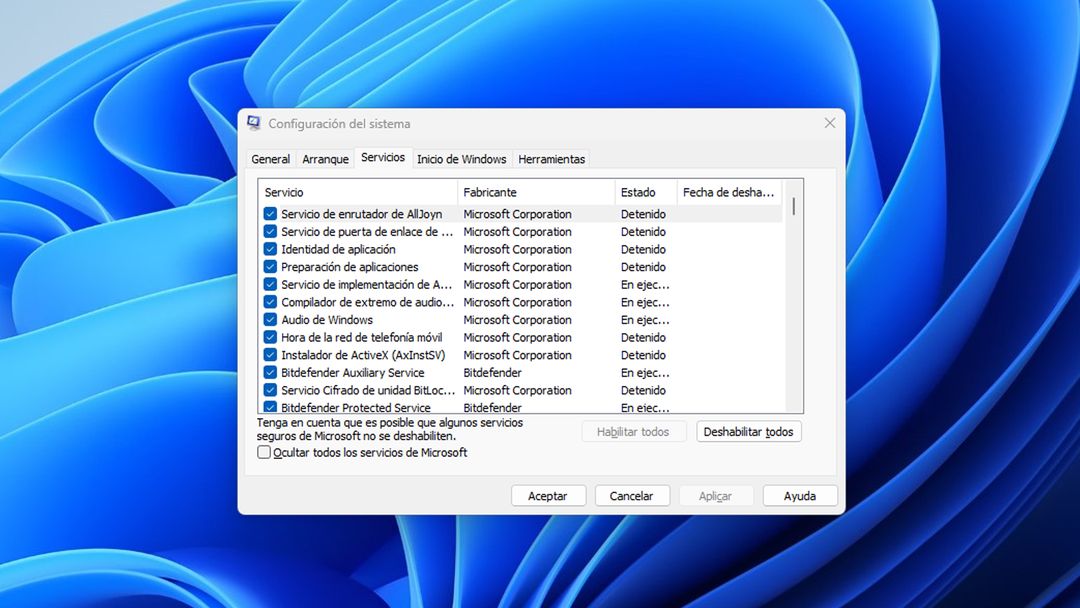
Task: Click the scrollbar down arrow
Action: pyautogui.click(x=795, y=407)
